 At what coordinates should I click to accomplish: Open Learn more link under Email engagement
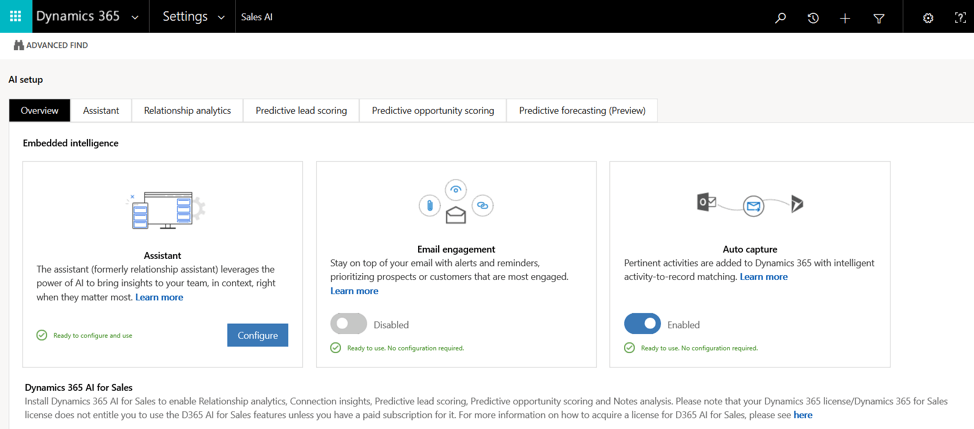click(354, 291)
